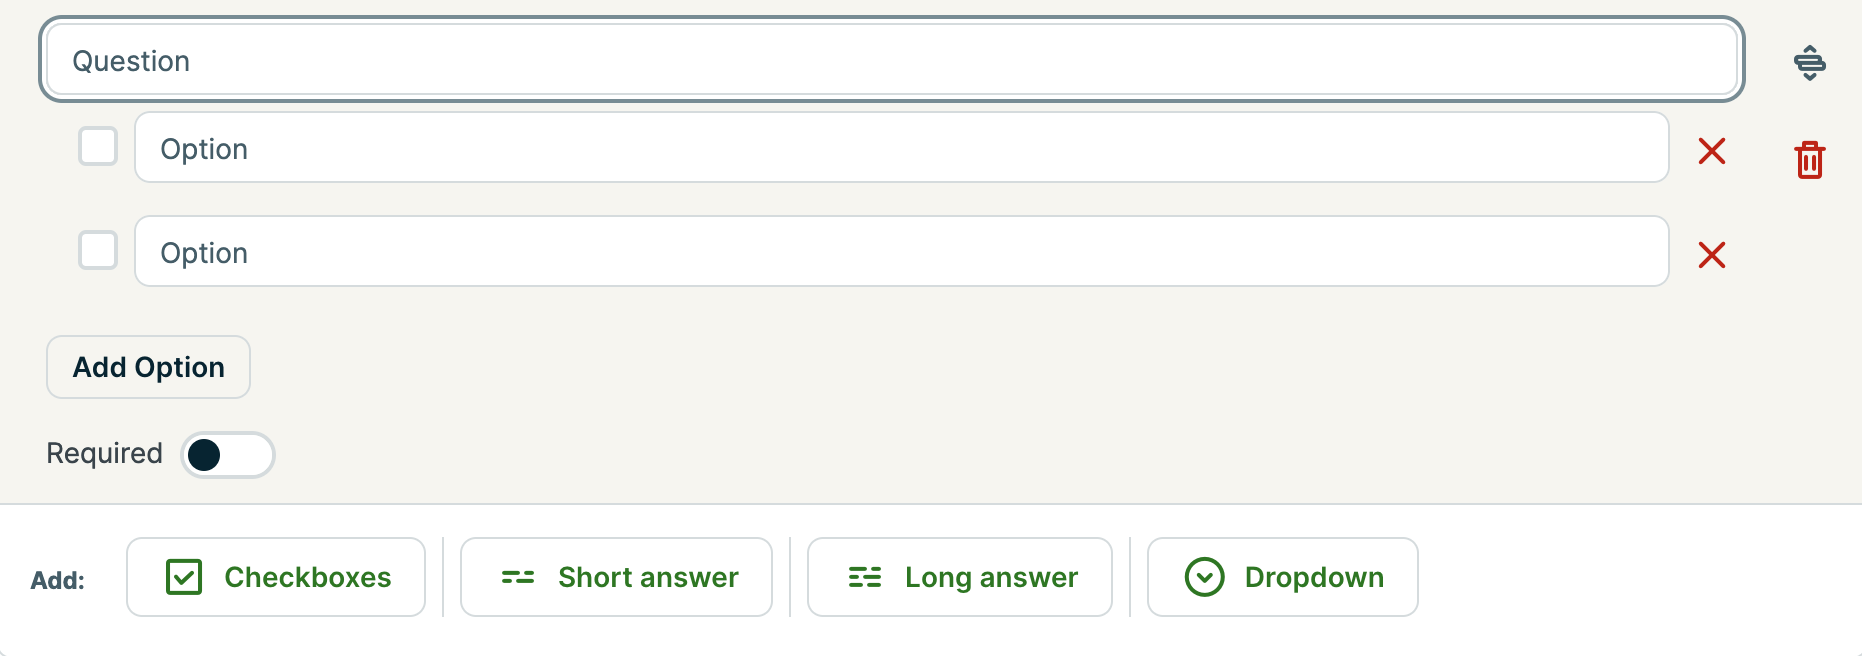
Task: Click the drag handle icon beside the question
Action: [1810, 62]
